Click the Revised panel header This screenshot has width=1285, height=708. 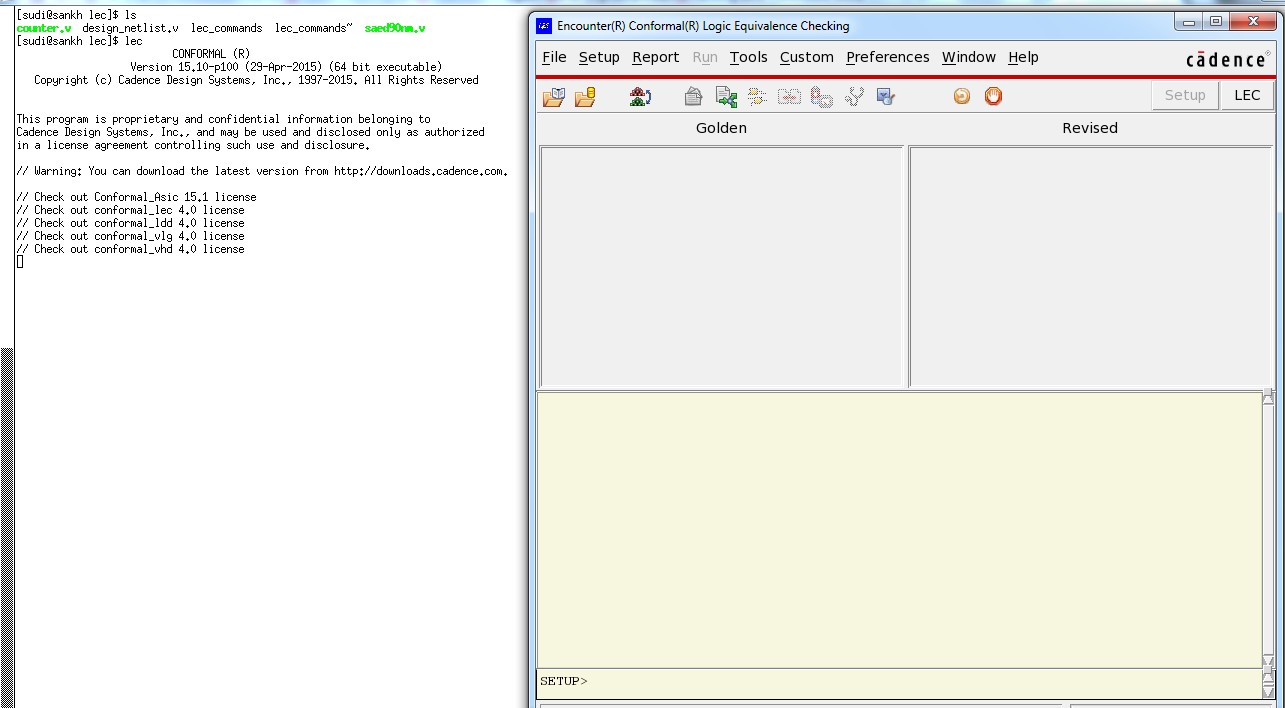1090,128
